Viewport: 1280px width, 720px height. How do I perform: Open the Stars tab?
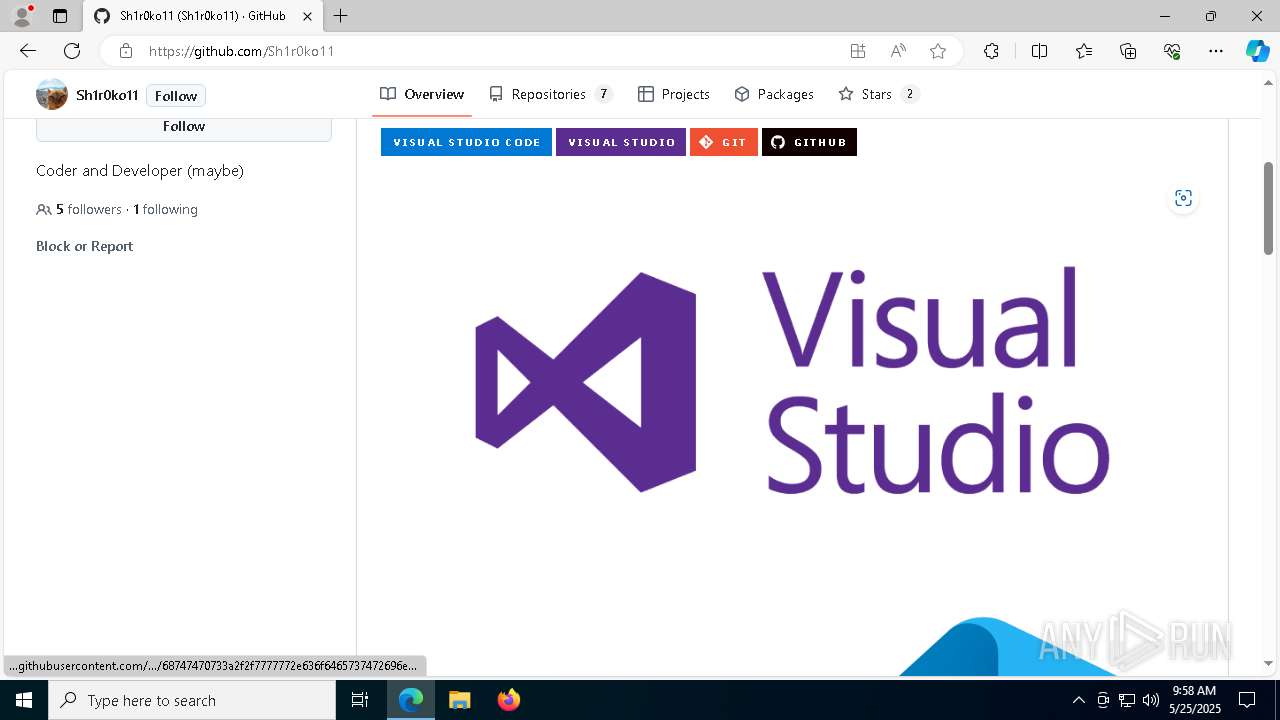point(879,94)
